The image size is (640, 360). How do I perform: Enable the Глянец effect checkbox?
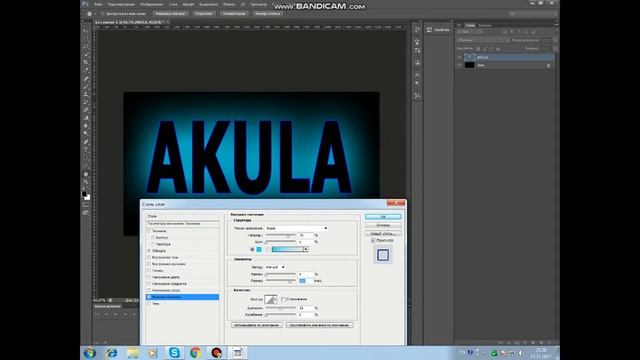[149, 270]
